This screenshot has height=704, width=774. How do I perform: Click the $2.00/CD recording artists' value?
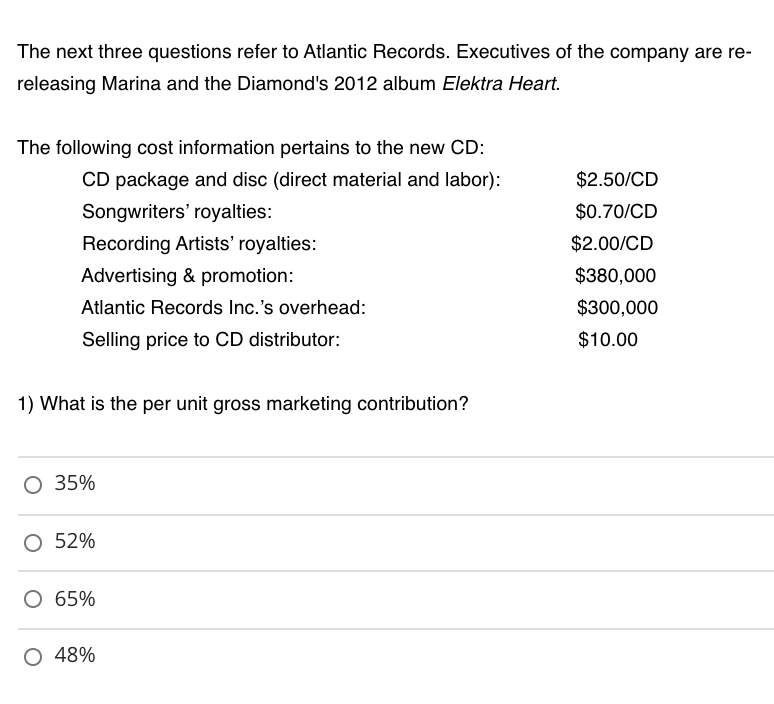tap(612, 243)
